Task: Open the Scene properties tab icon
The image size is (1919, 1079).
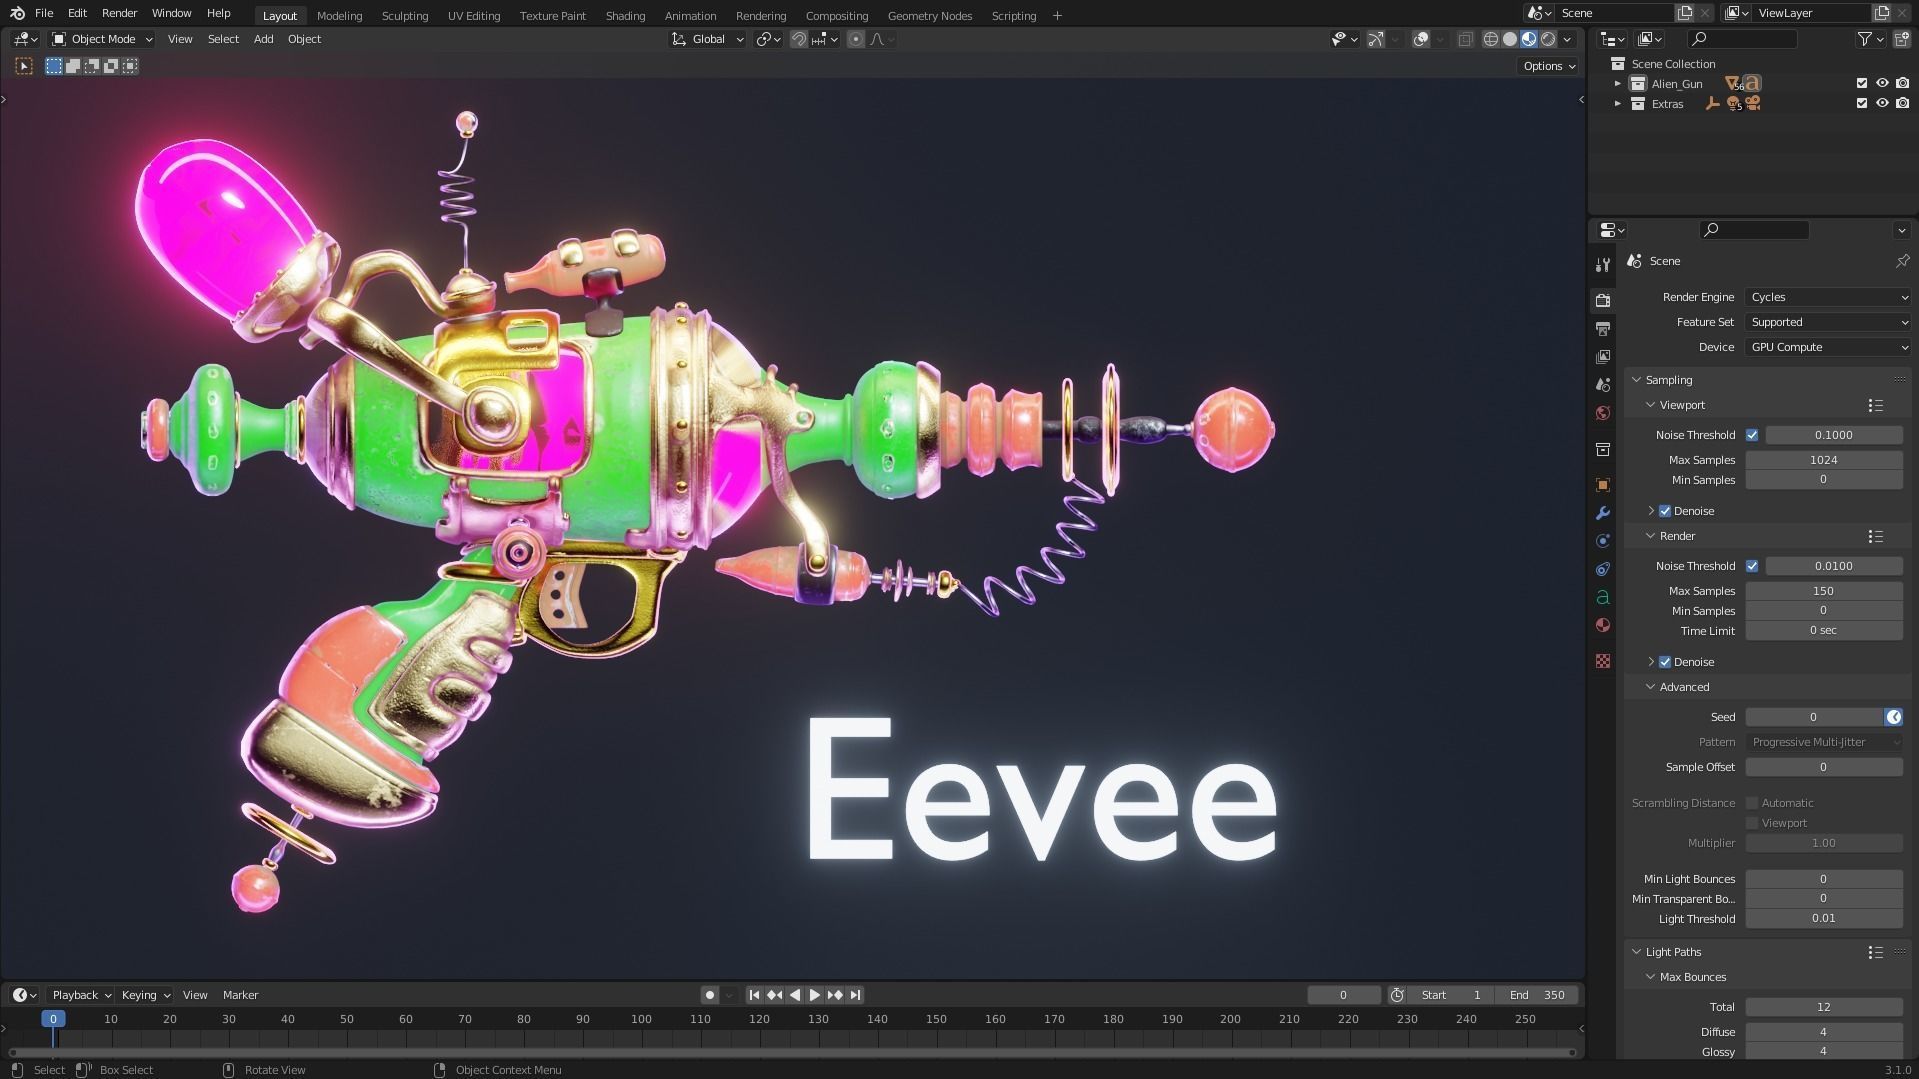Action: coord(1603,385)
